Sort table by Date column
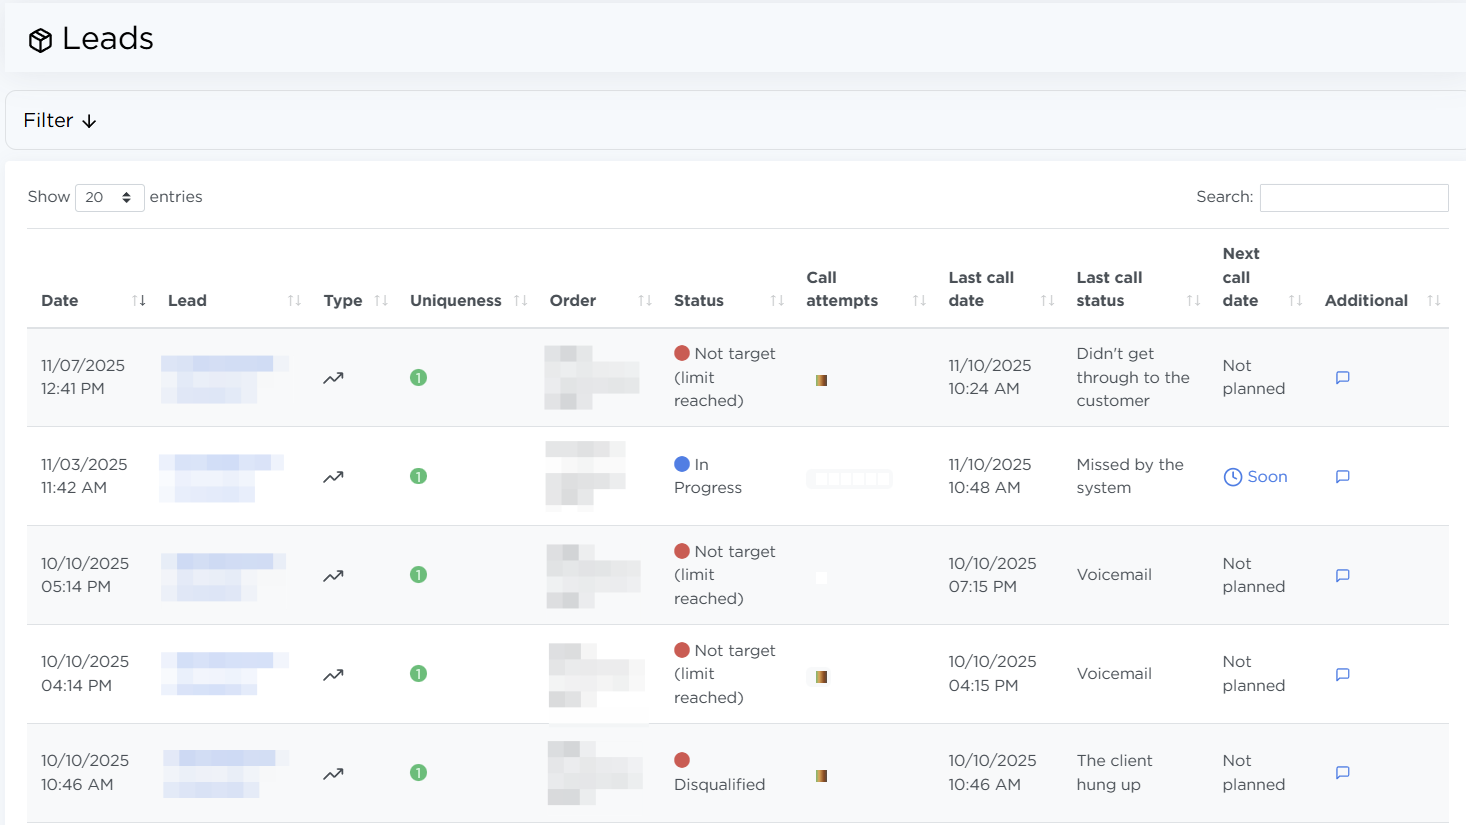This screenshot has height=825, width=1466. click(60, 301)
